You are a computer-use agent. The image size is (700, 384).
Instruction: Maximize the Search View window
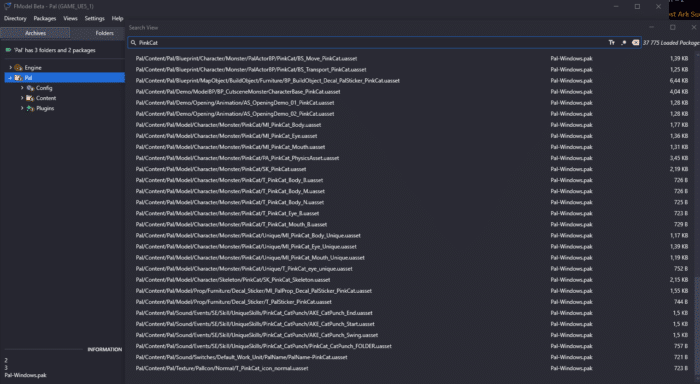(x=672, y=27)
